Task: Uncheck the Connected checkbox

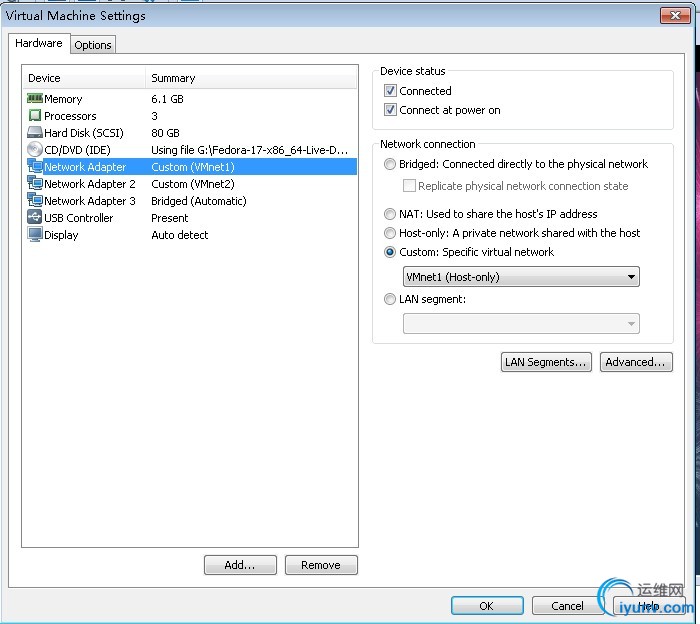Action: point(390,91)
